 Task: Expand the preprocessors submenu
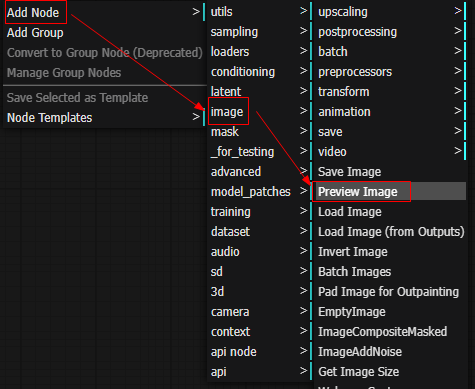(x=391, y=72)
